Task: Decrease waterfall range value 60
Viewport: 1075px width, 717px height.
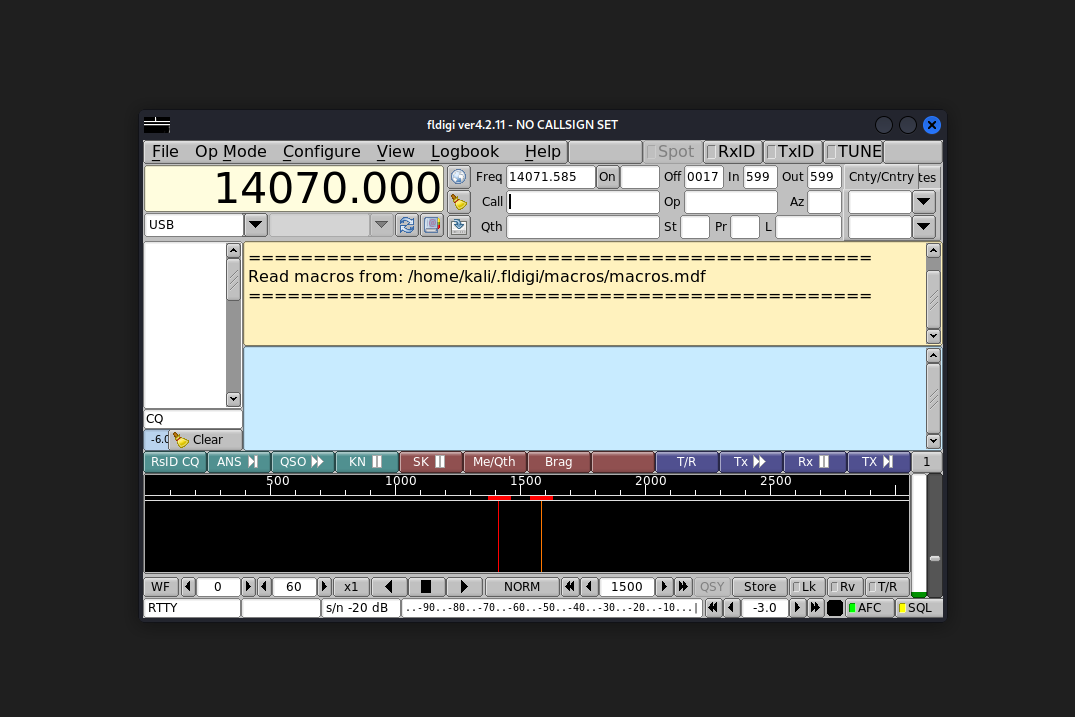Action: 264,587
